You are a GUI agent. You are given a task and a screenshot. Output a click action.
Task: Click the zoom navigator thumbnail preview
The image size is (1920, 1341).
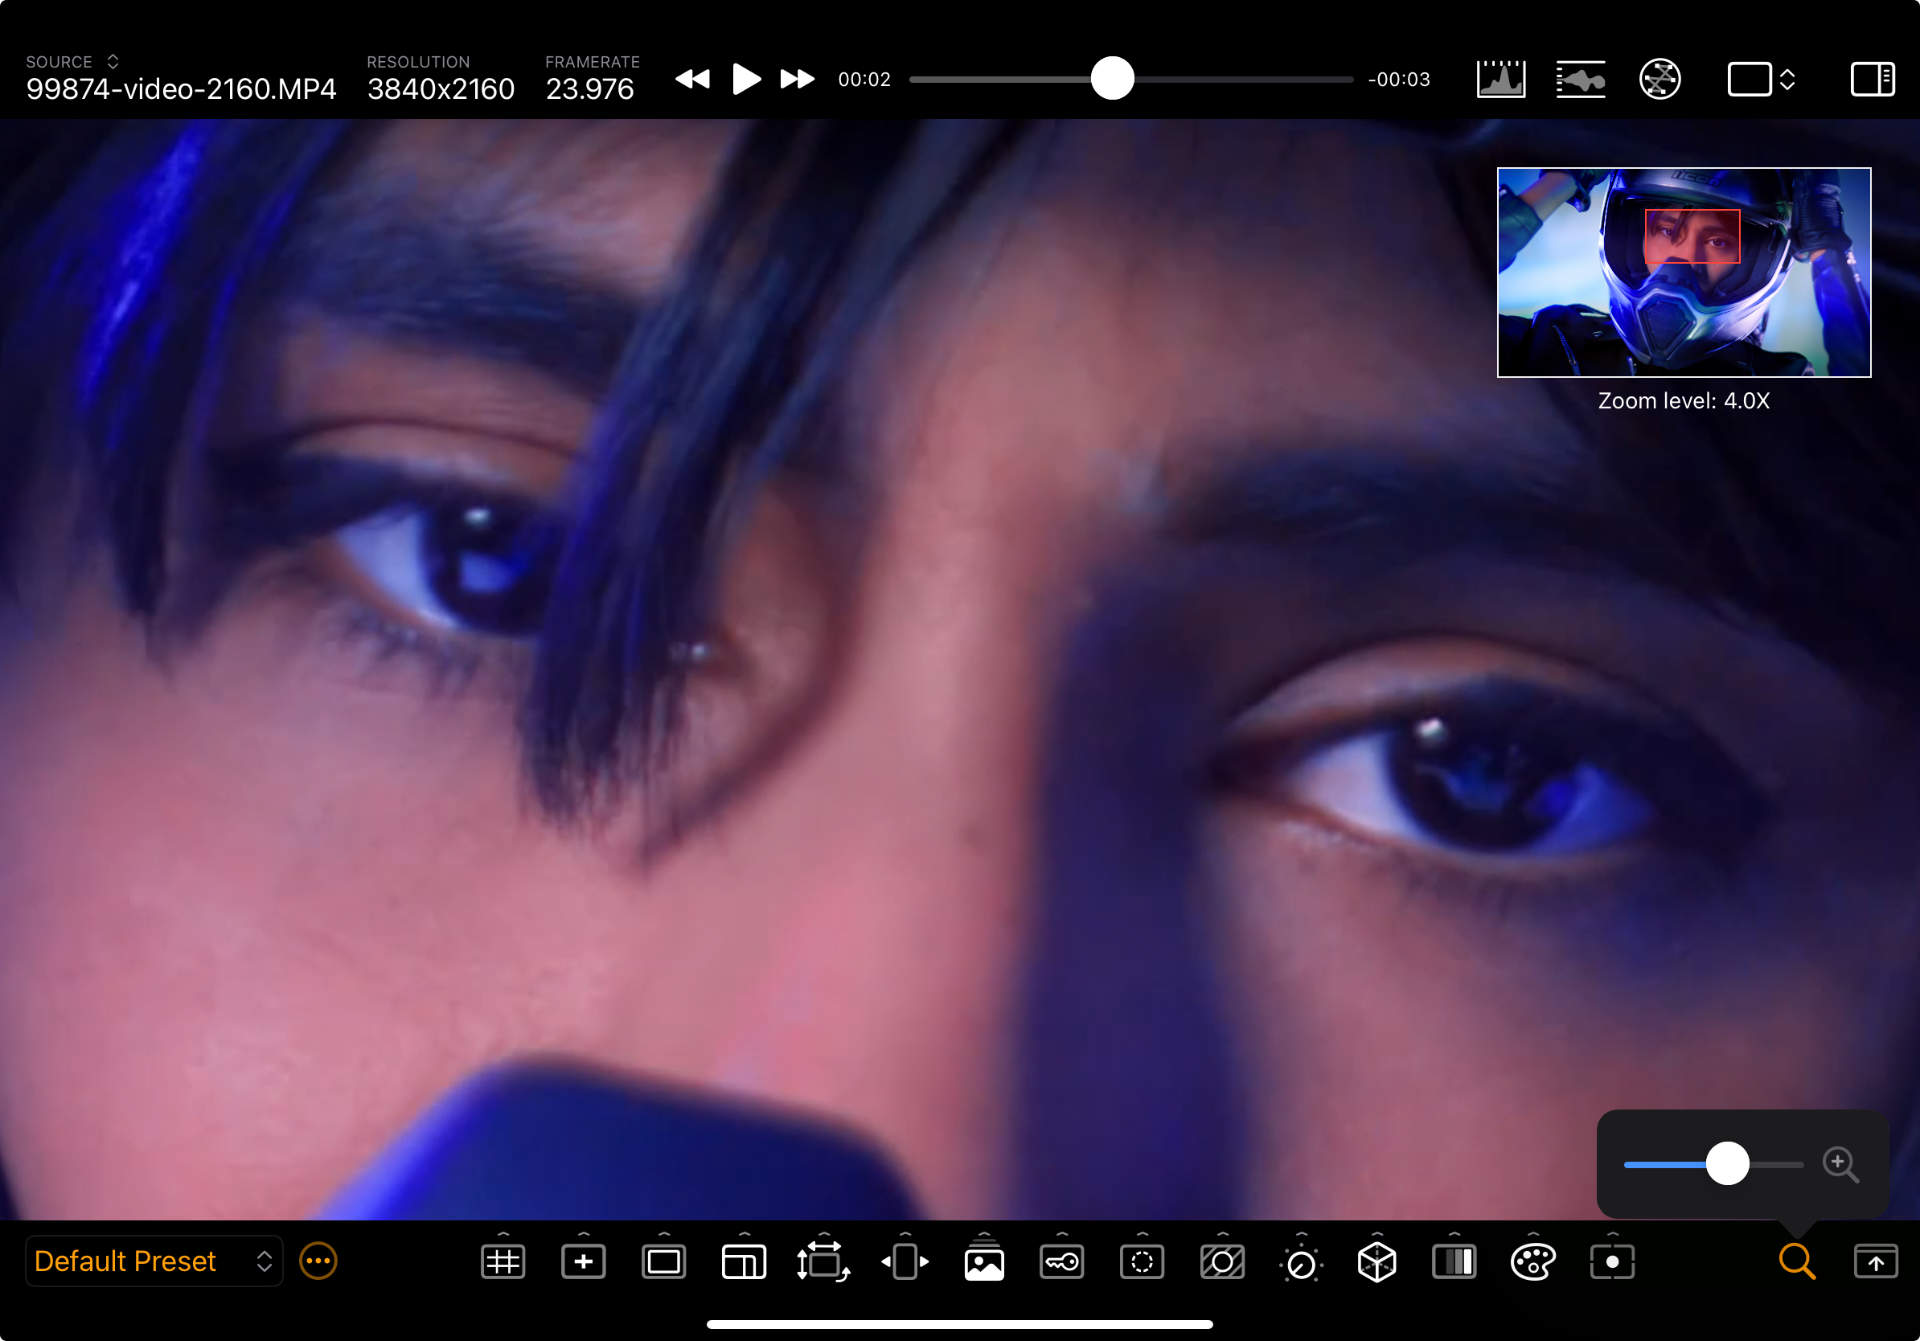[x=1683, y=272]
